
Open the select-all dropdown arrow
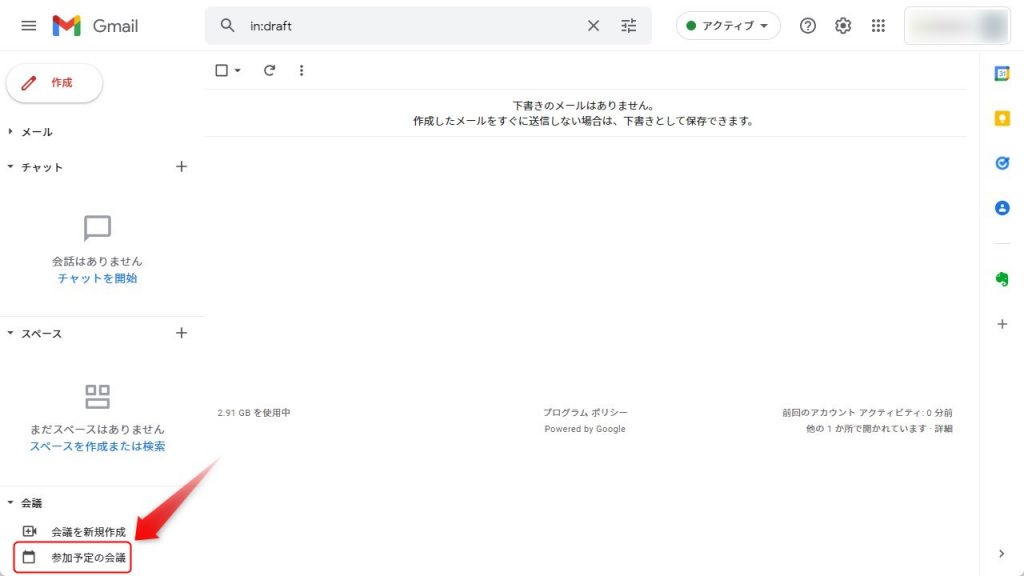click(x=238, y=70)
